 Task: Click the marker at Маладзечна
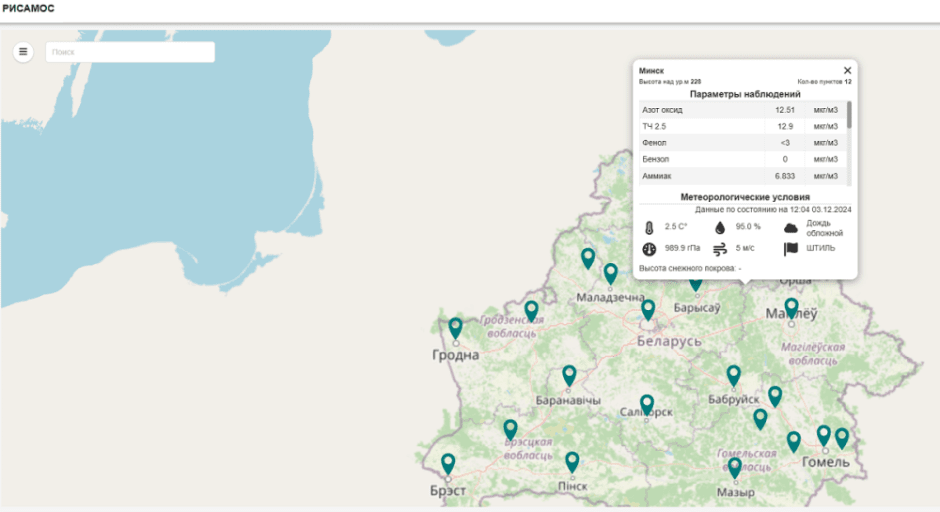tap(610, 273)
